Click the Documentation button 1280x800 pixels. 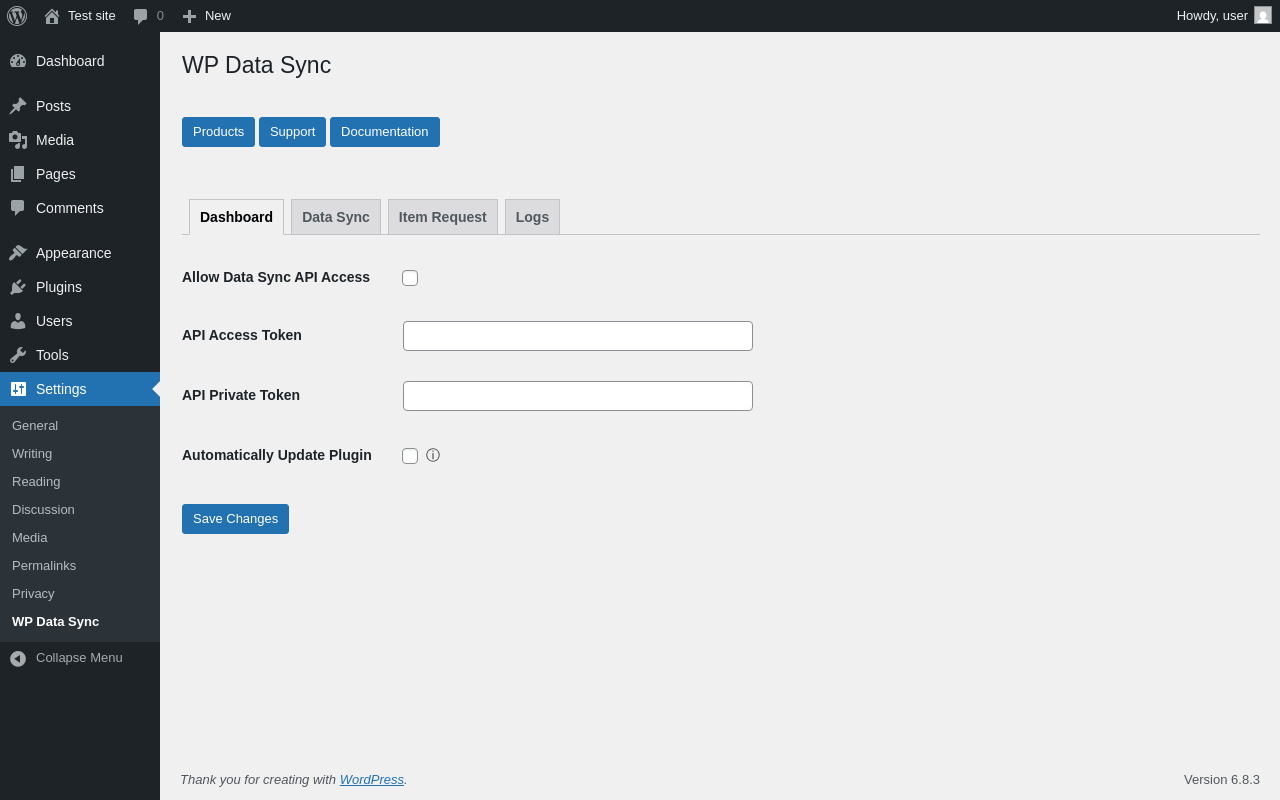pos(384,132)
